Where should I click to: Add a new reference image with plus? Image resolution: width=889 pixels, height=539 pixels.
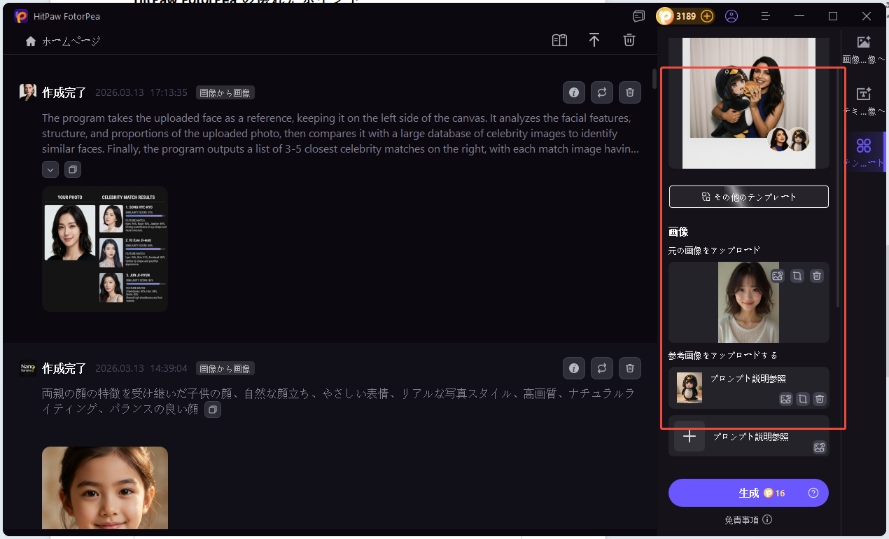(689, 436)
